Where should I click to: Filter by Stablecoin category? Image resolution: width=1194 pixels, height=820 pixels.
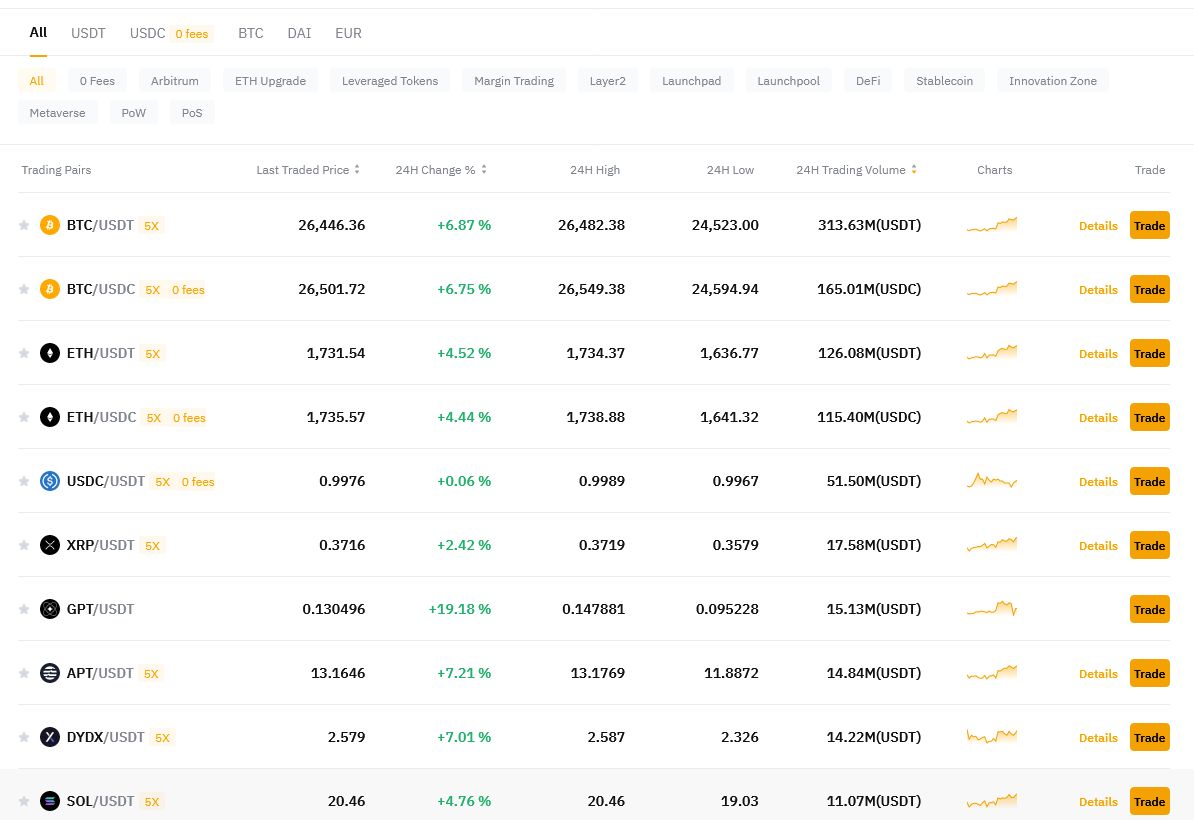tap(944, 81)
